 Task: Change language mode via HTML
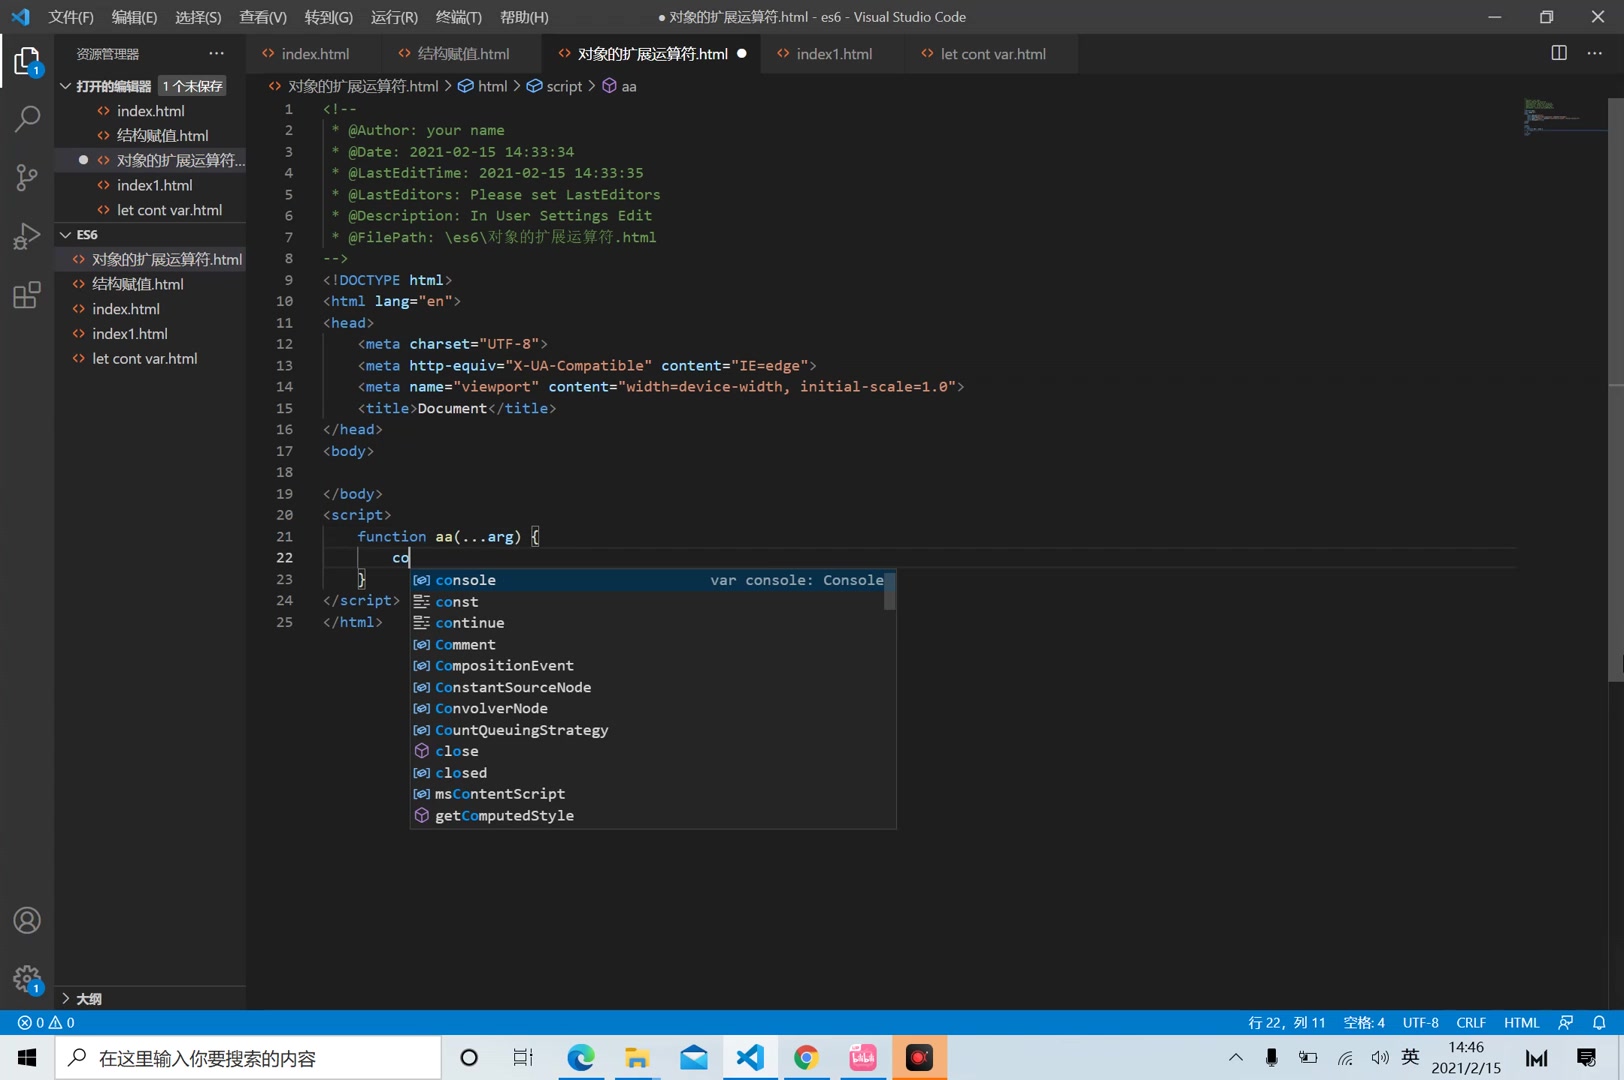[1521, 1022]
